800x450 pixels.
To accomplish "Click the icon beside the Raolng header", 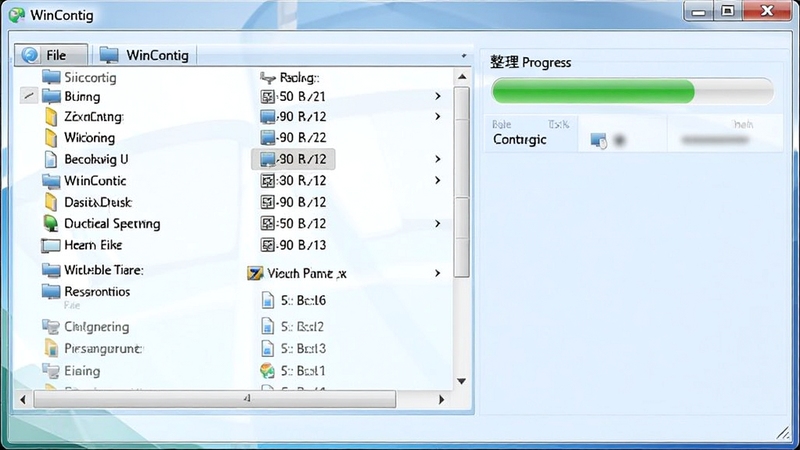I will pos(268,78).
